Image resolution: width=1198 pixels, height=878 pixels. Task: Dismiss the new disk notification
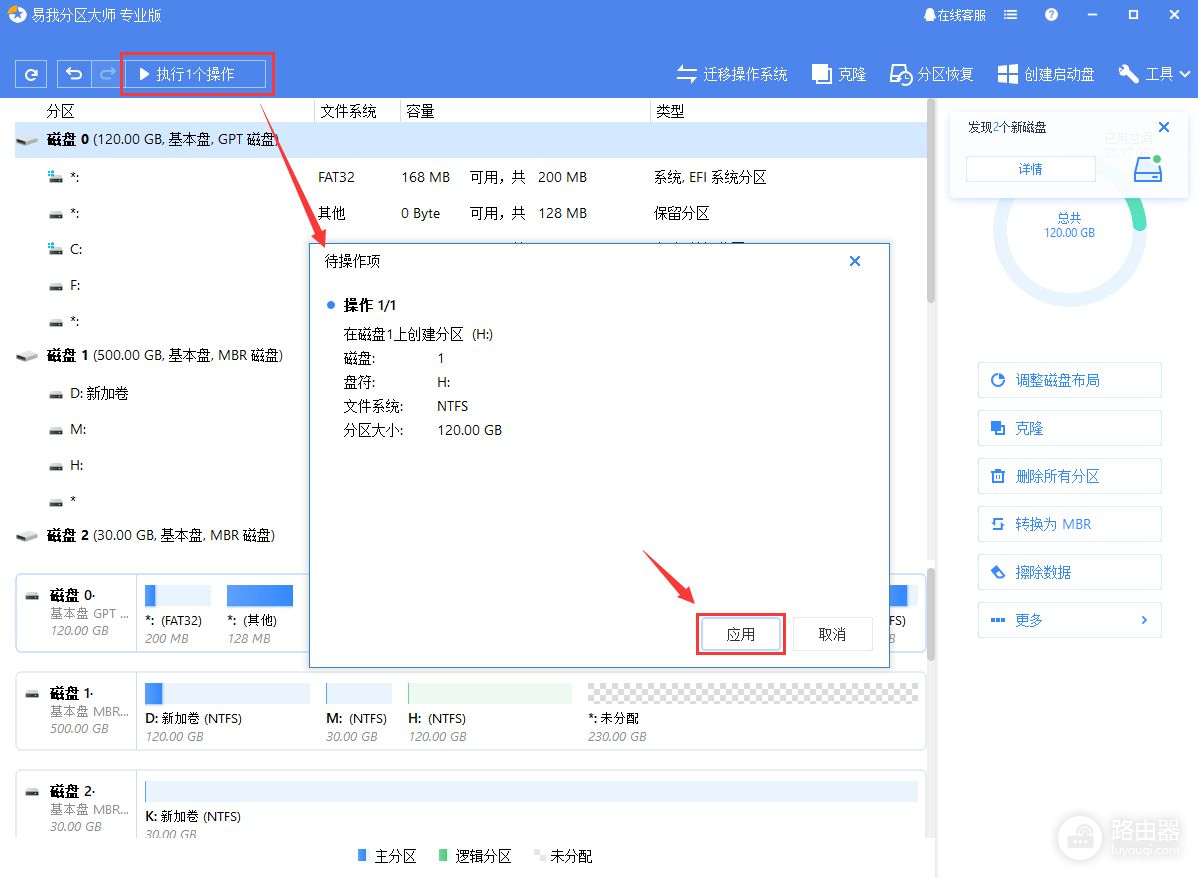click(x=1163, y=127)
